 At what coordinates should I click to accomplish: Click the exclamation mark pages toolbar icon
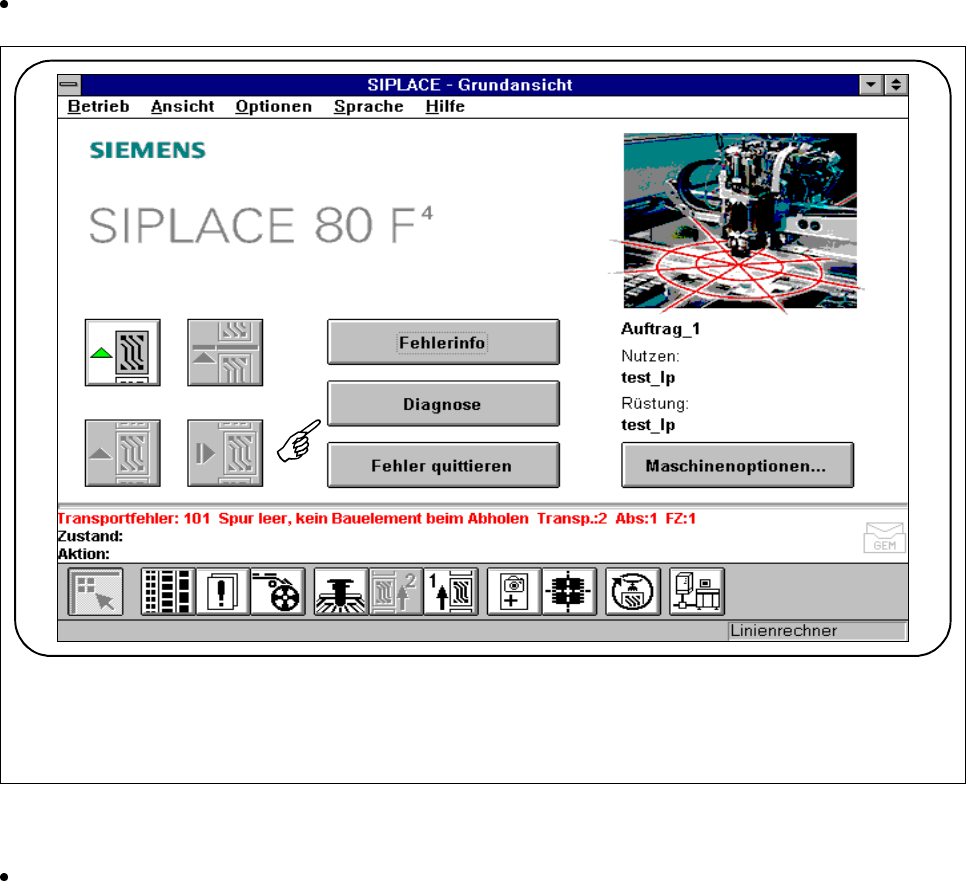223,592
